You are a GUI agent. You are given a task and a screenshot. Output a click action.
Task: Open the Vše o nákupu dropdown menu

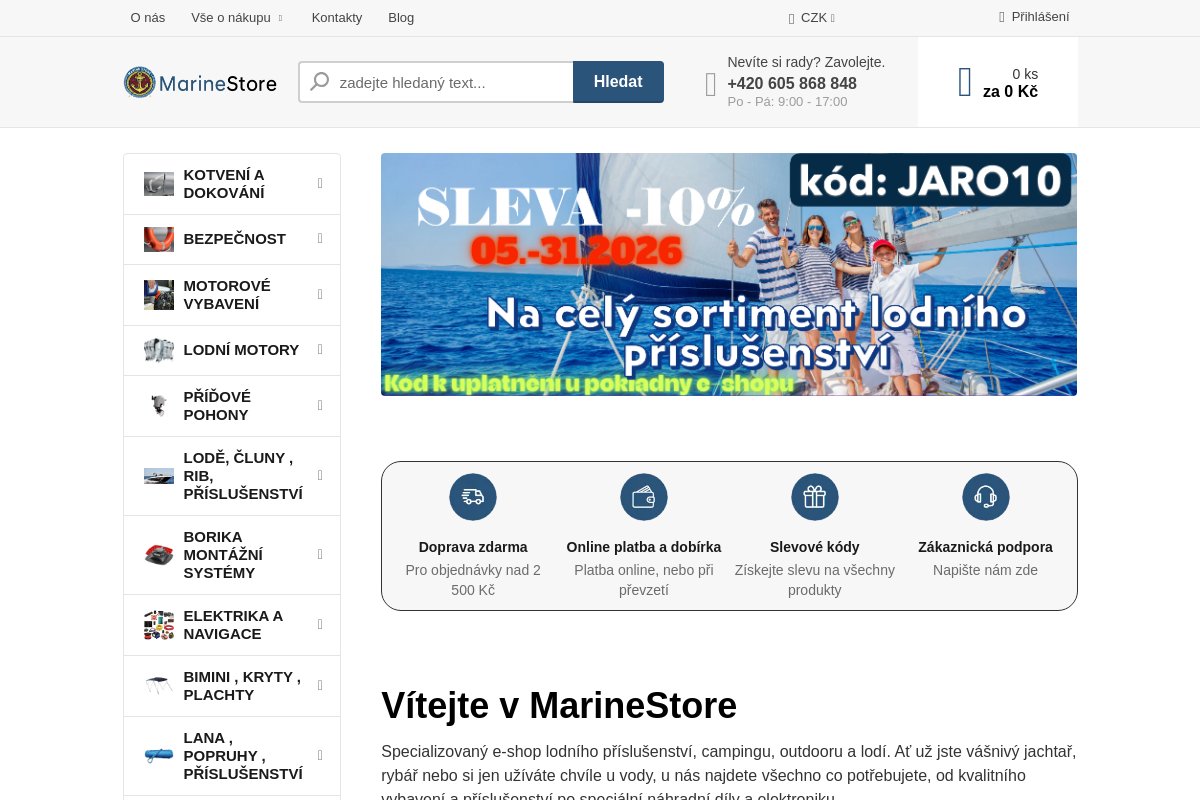pyautogui.click(x=237, y=17)
